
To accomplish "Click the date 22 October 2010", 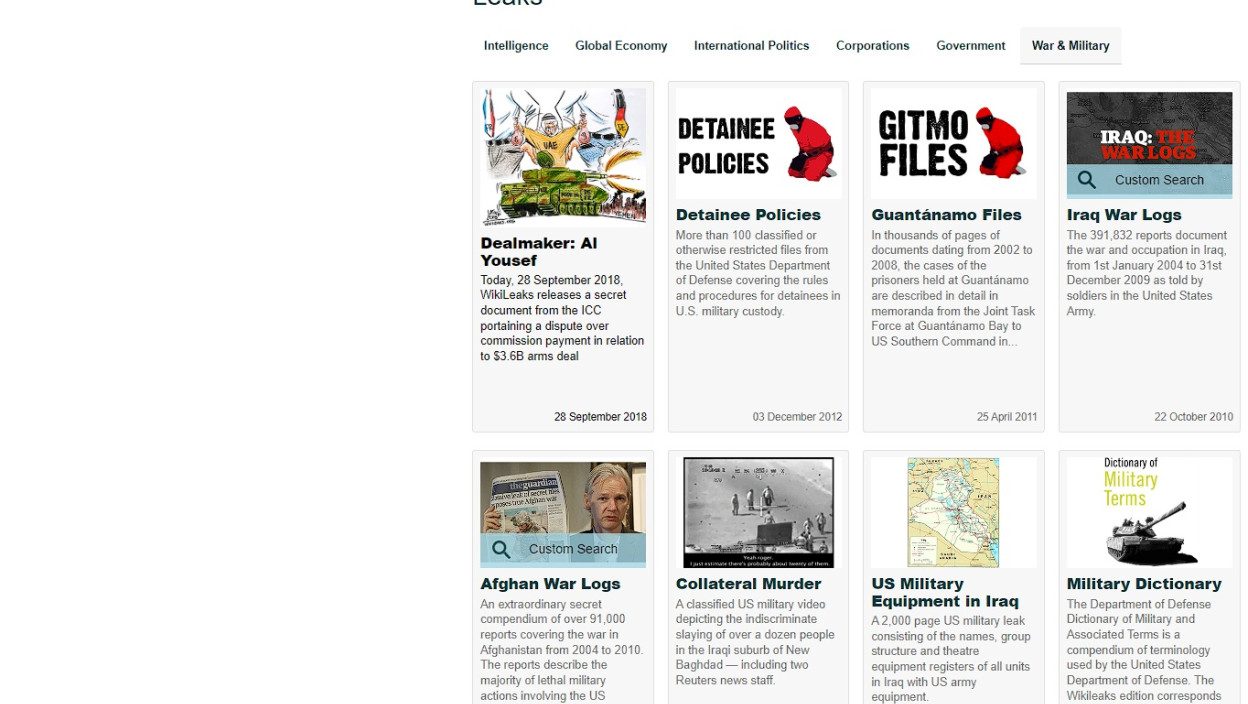I will (1193, 417).
